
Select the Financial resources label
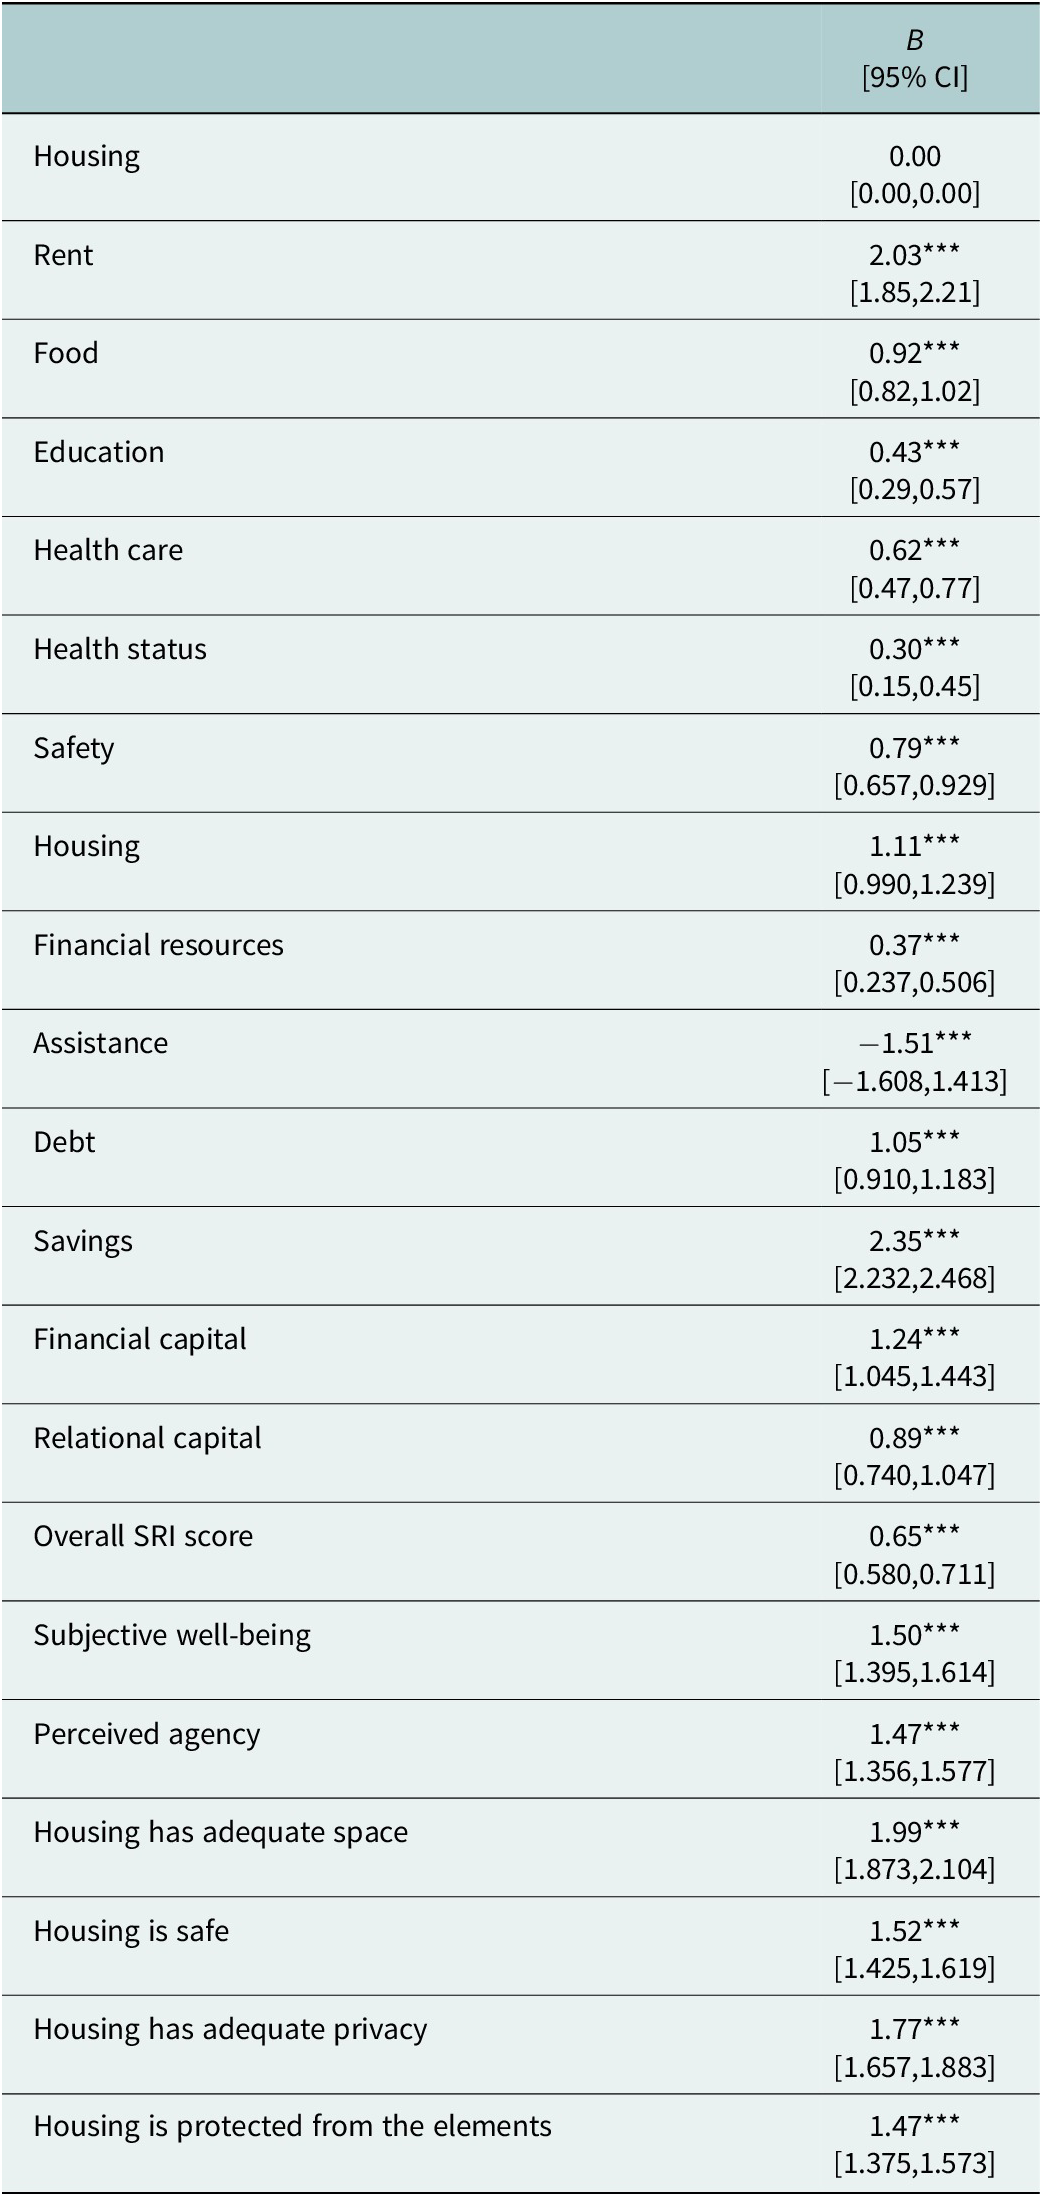158,945
